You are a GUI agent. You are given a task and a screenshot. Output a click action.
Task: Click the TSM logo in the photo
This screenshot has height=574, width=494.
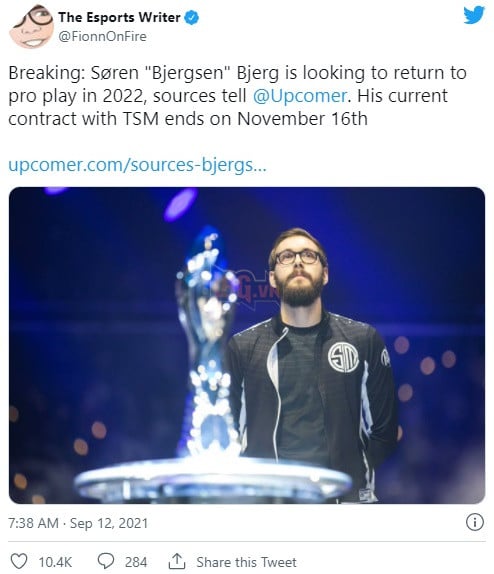pos(343,357)
